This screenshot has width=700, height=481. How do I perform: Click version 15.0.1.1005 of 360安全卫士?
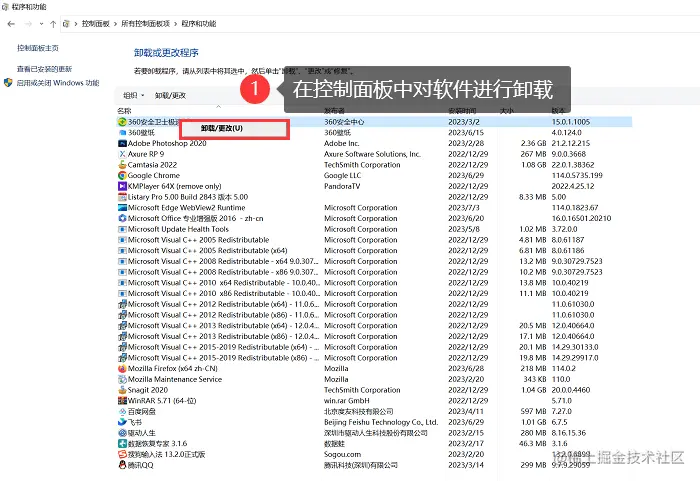(571, 122)
